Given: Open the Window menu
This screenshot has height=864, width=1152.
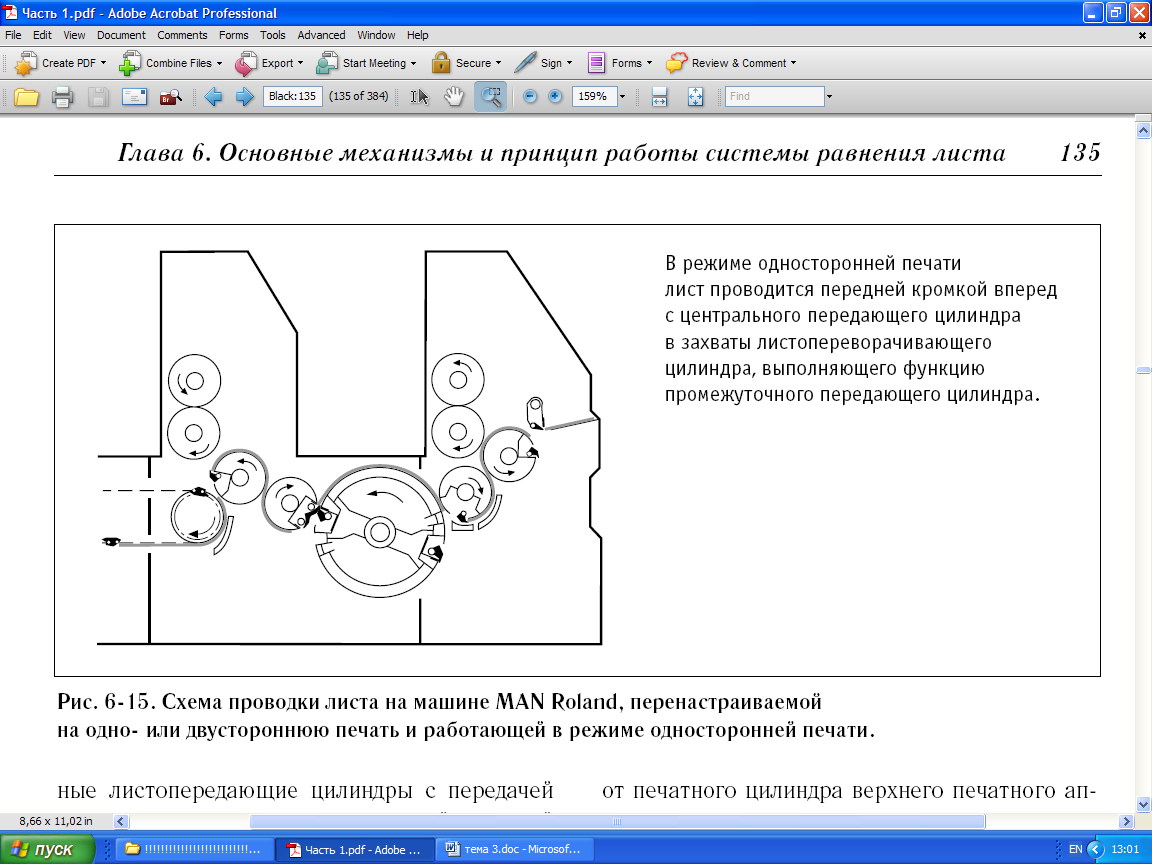Looking at the screenshot, I should click(x=376, y=35).
